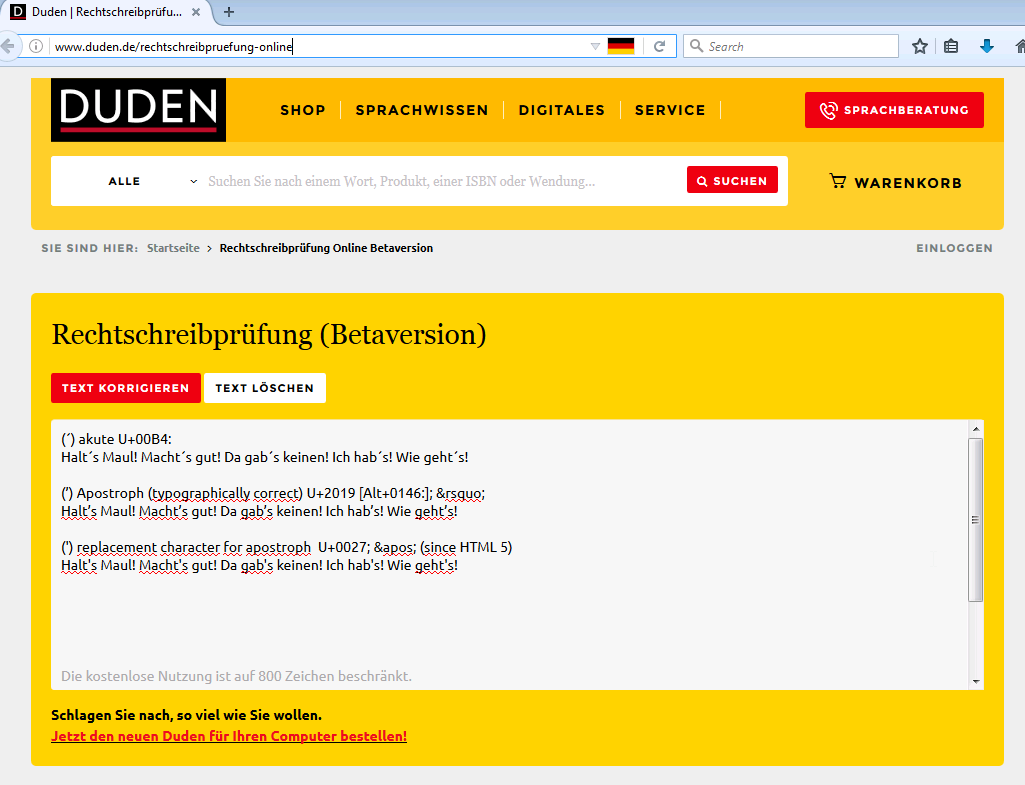Click the Duden logo
Viewport: 1025px width, 785px height.
point(139,110)
